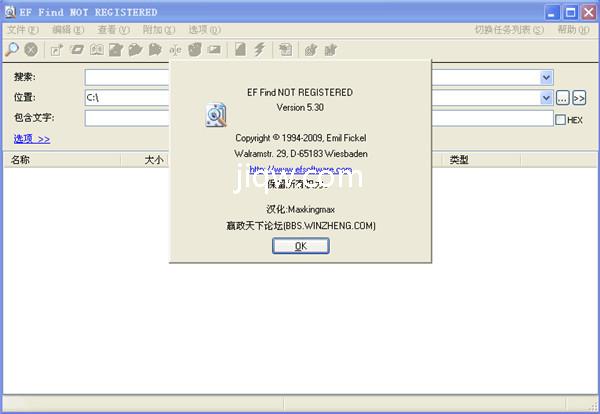
Task: Click the new window arrow toolbar icon
Action: click(x=56, y=49)
